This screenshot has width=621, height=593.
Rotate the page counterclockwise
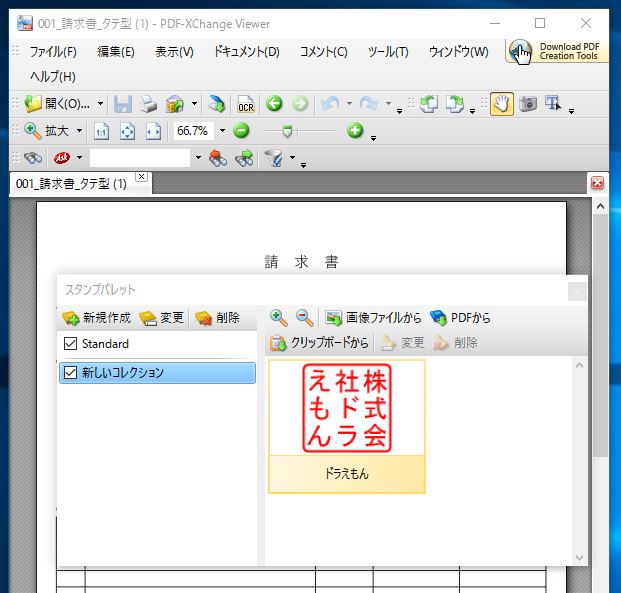[x=429, y=104]
